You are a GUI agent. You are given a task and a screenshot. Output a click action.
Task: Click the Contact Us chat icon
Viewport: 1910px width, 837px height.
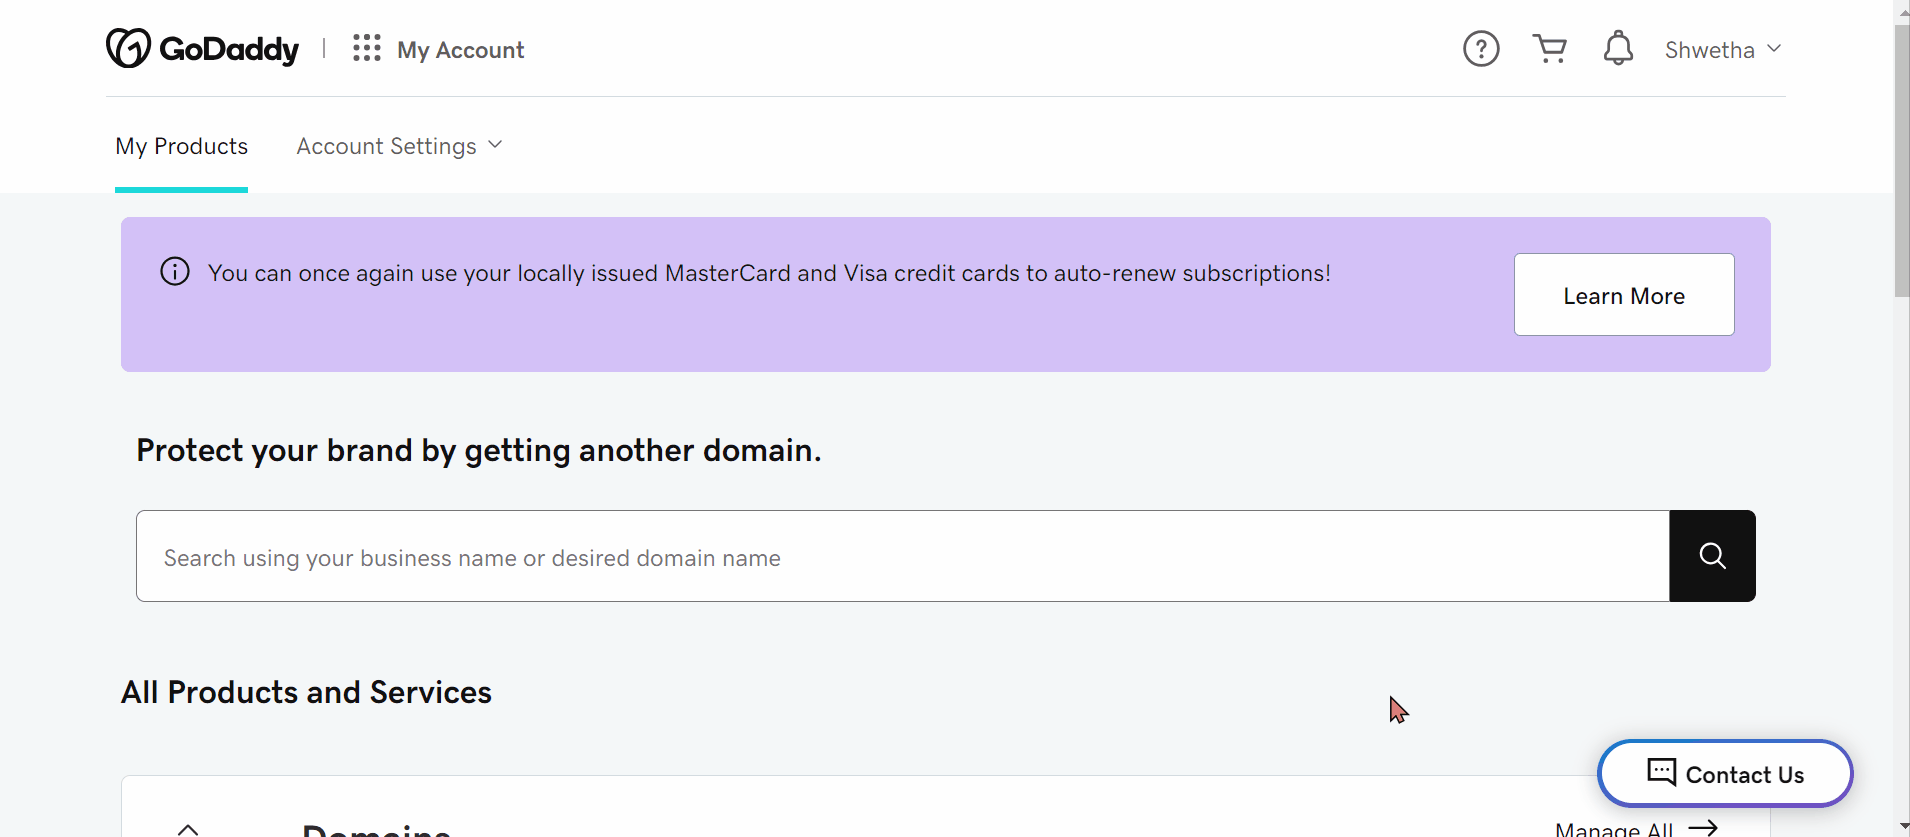1661,772
